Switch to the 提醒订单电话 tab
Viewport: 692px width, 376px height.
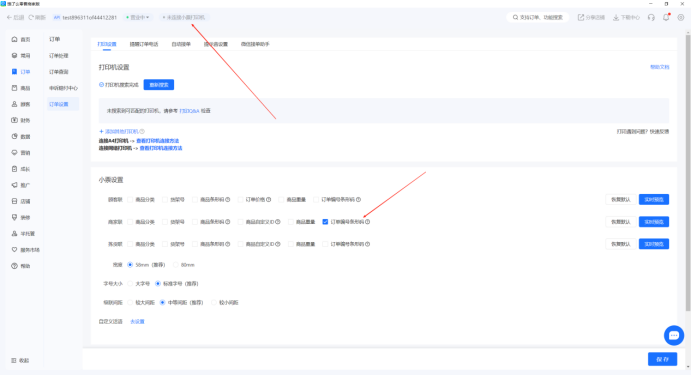coord(144,44)
